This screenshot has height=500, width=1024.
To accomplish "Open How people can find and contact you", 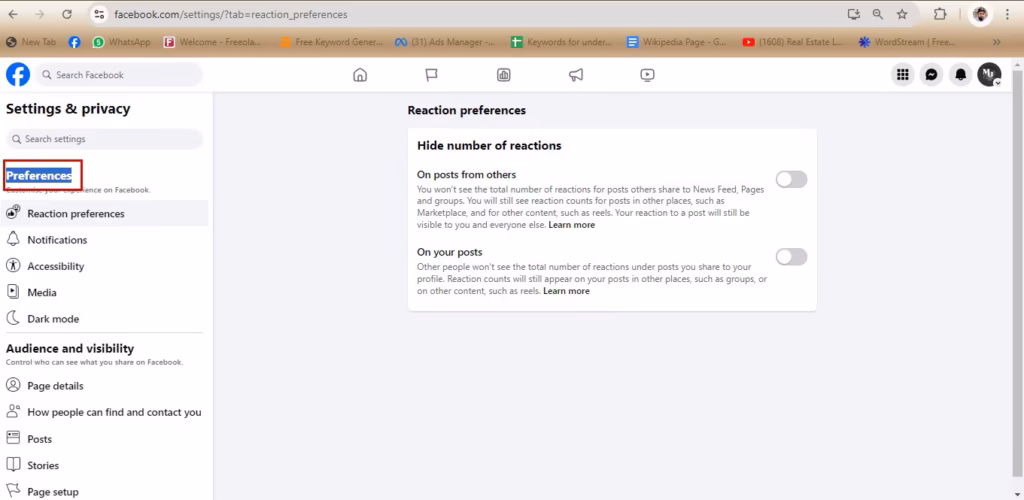I will 104,413.
